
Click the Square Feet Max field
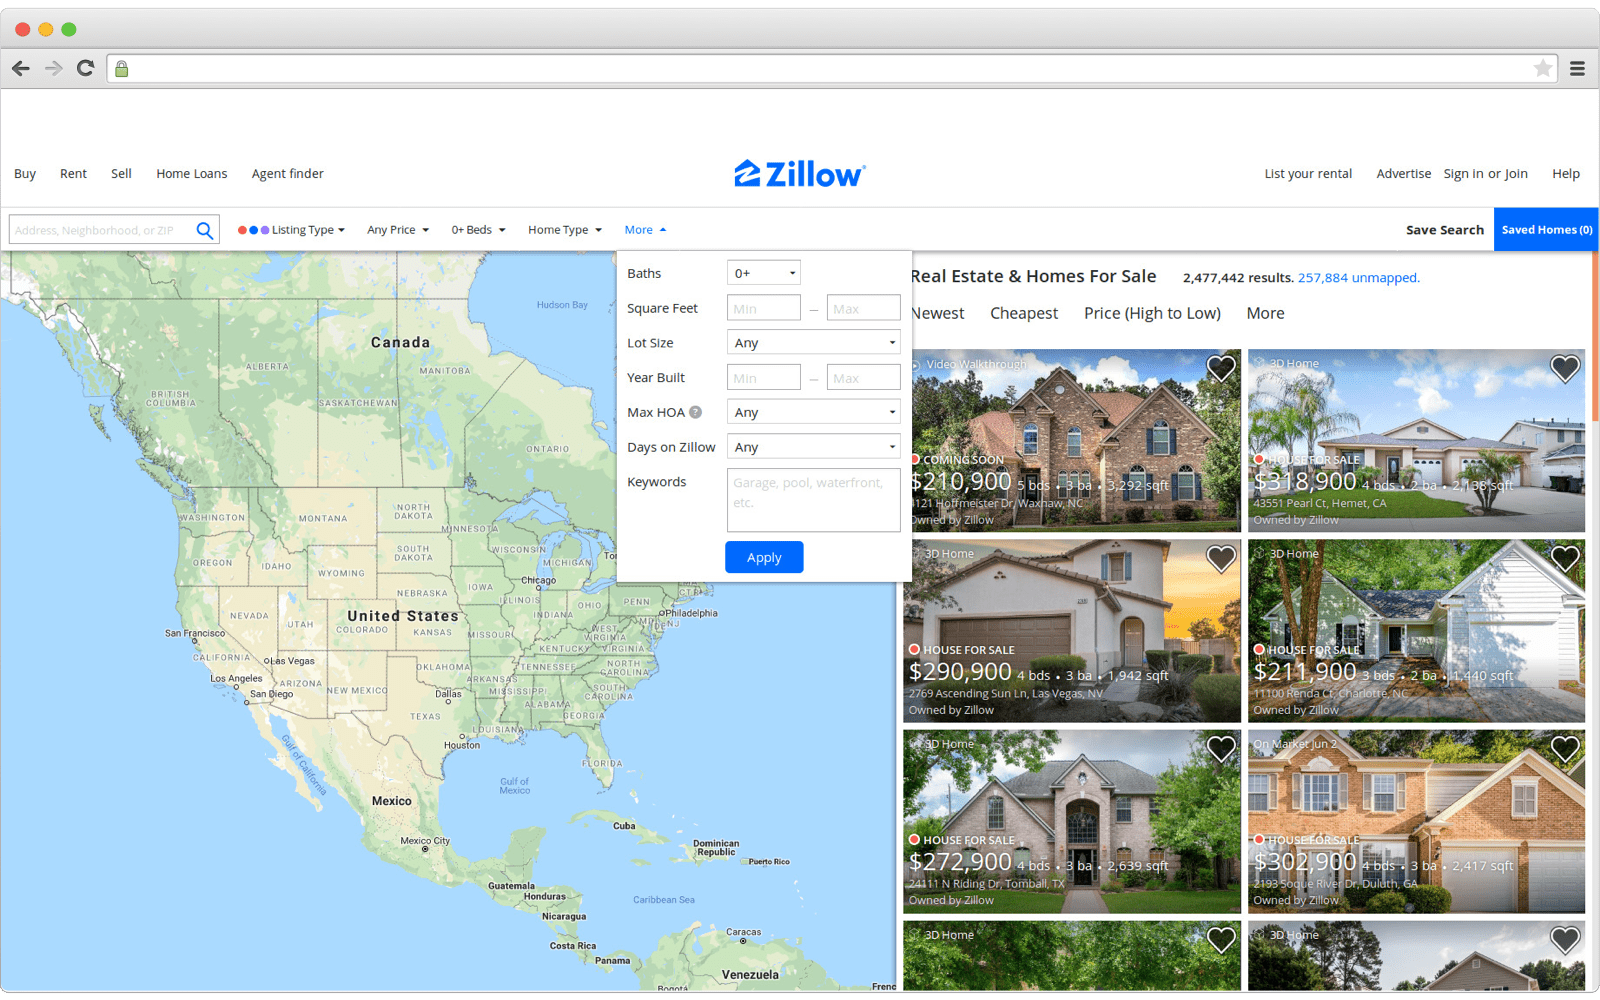pos(864,308)
